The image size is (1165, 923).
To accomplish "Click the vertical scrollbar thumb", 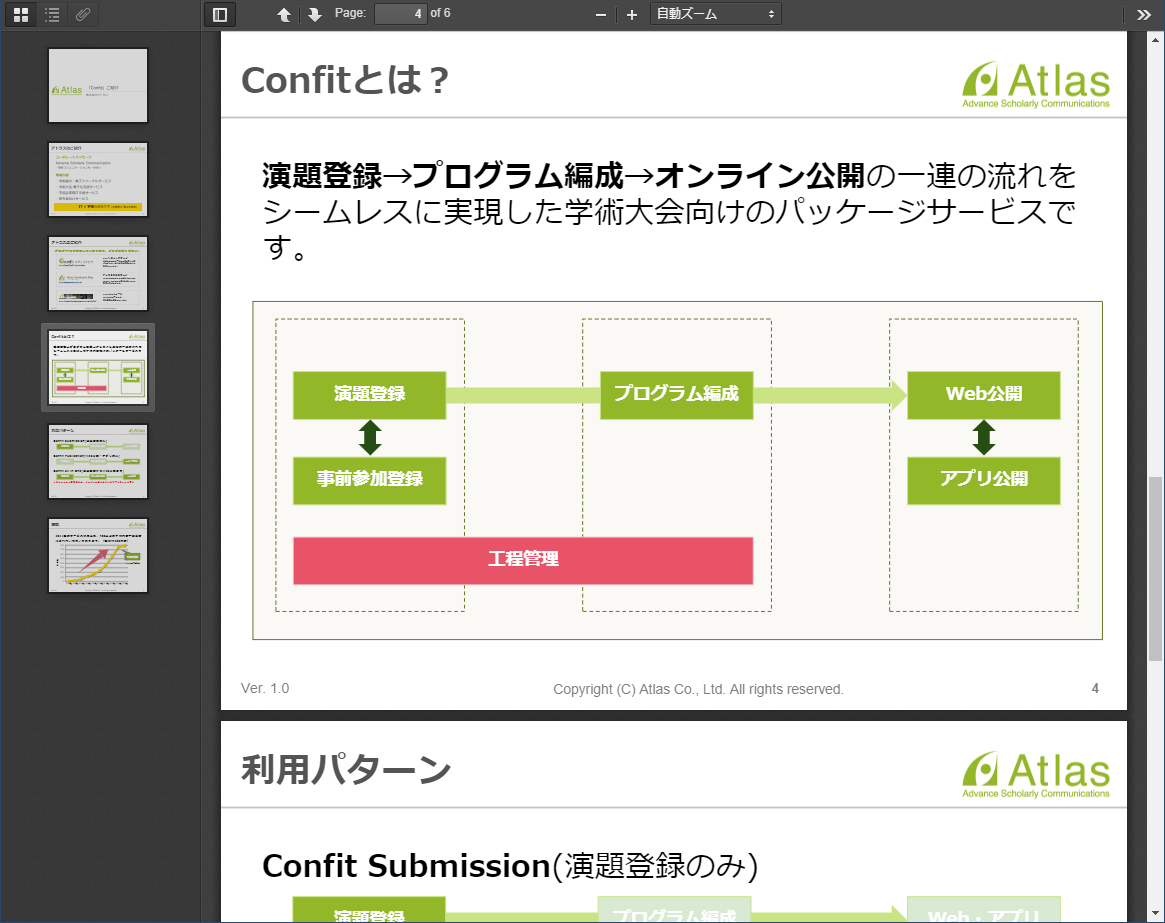I will [1155, 568].
